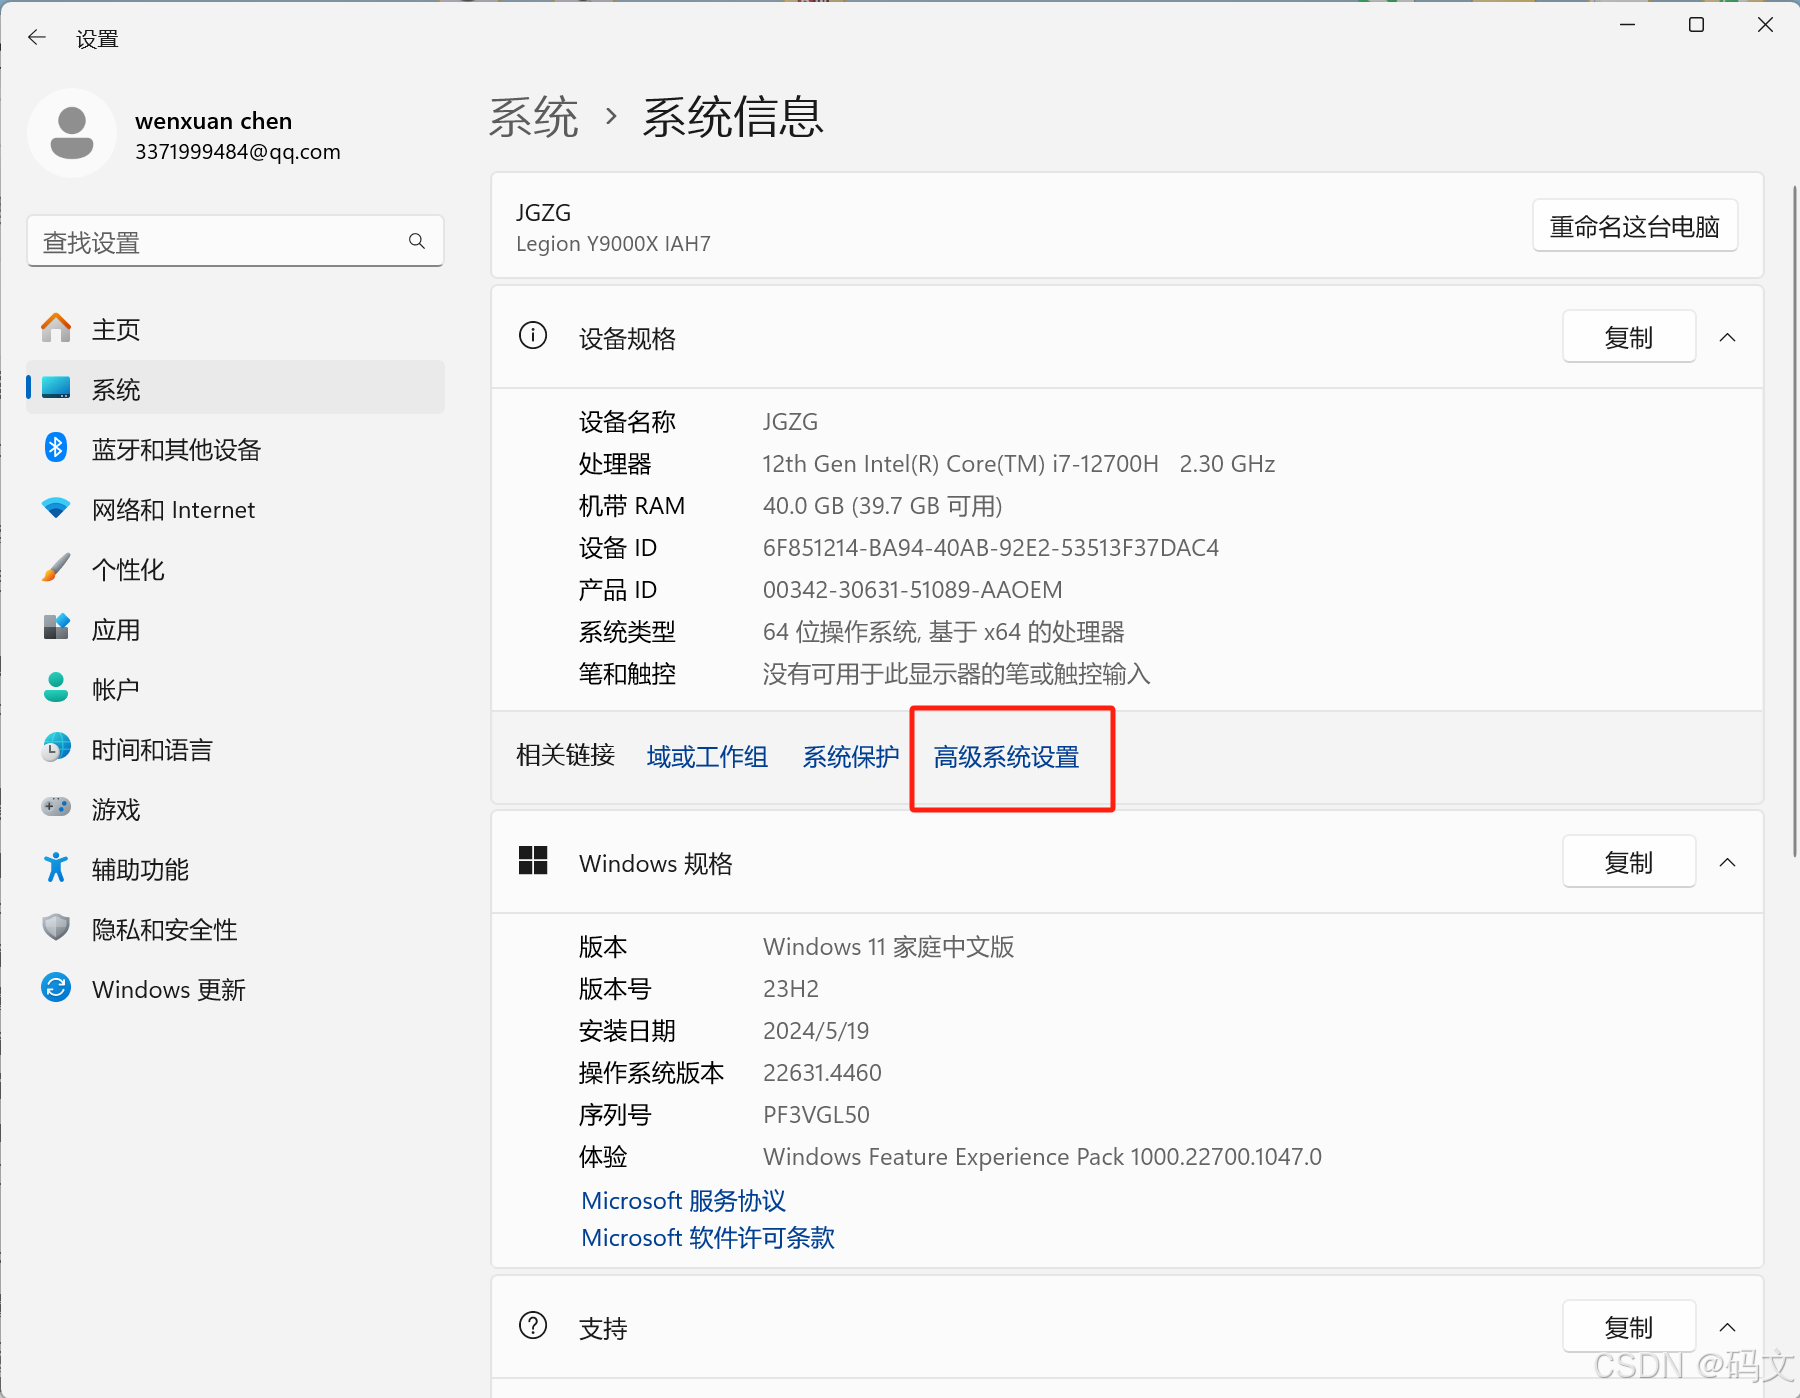This screenshot has width=1800, height=1398.
Task: Click the install date 2024/5/19
Action: coord(816,1031)
